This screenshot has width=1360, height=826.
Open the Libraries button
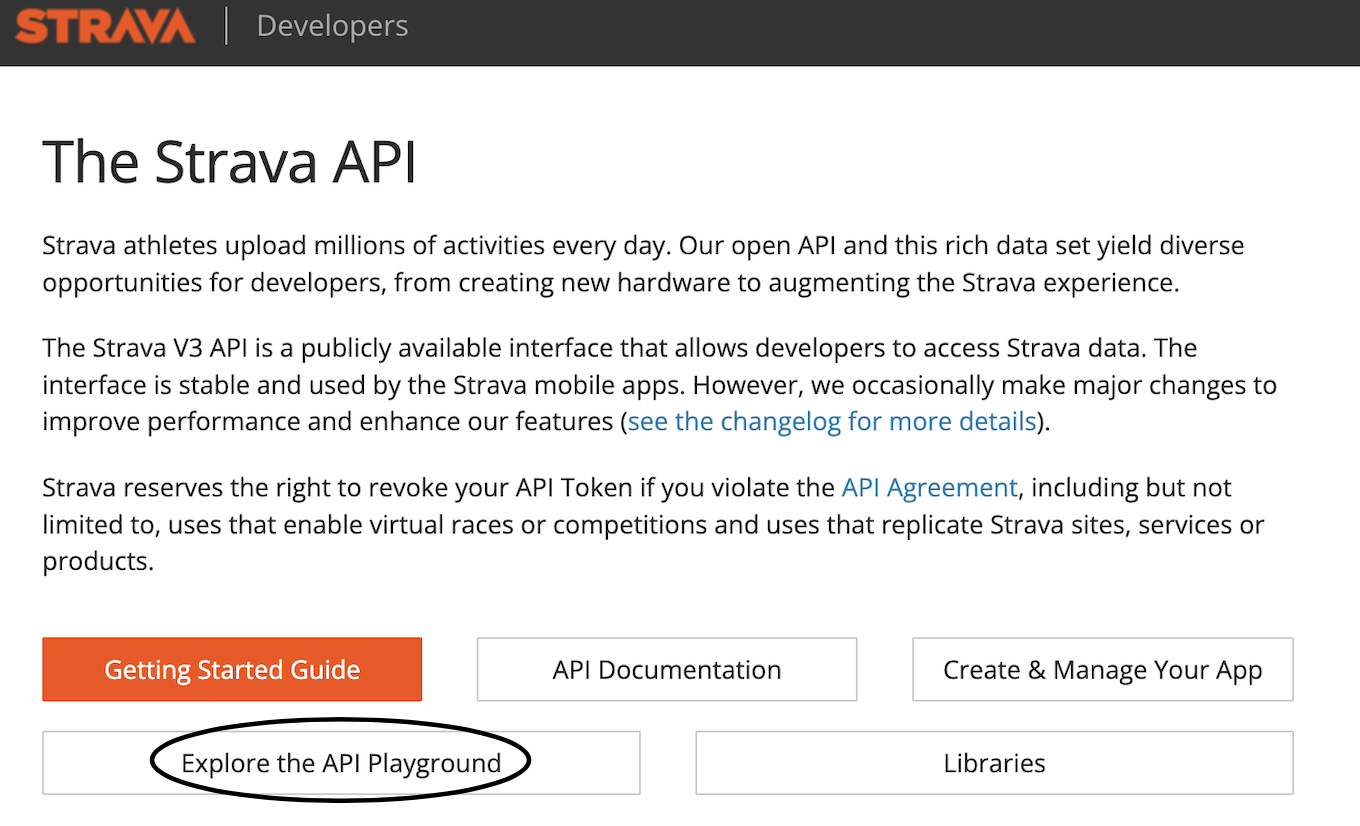[994, 763]
